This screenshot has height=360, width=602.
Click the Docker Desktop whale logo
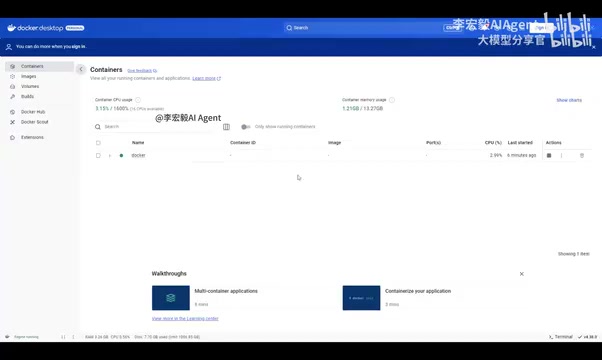[x=12, y=28]
